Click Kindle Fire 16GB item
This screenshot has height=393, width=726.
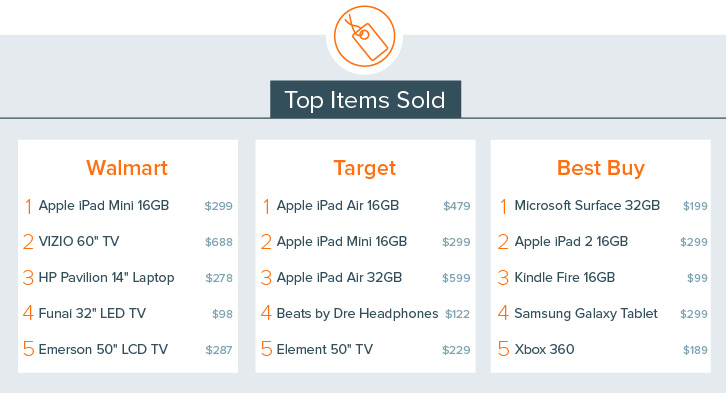[564, 277]
